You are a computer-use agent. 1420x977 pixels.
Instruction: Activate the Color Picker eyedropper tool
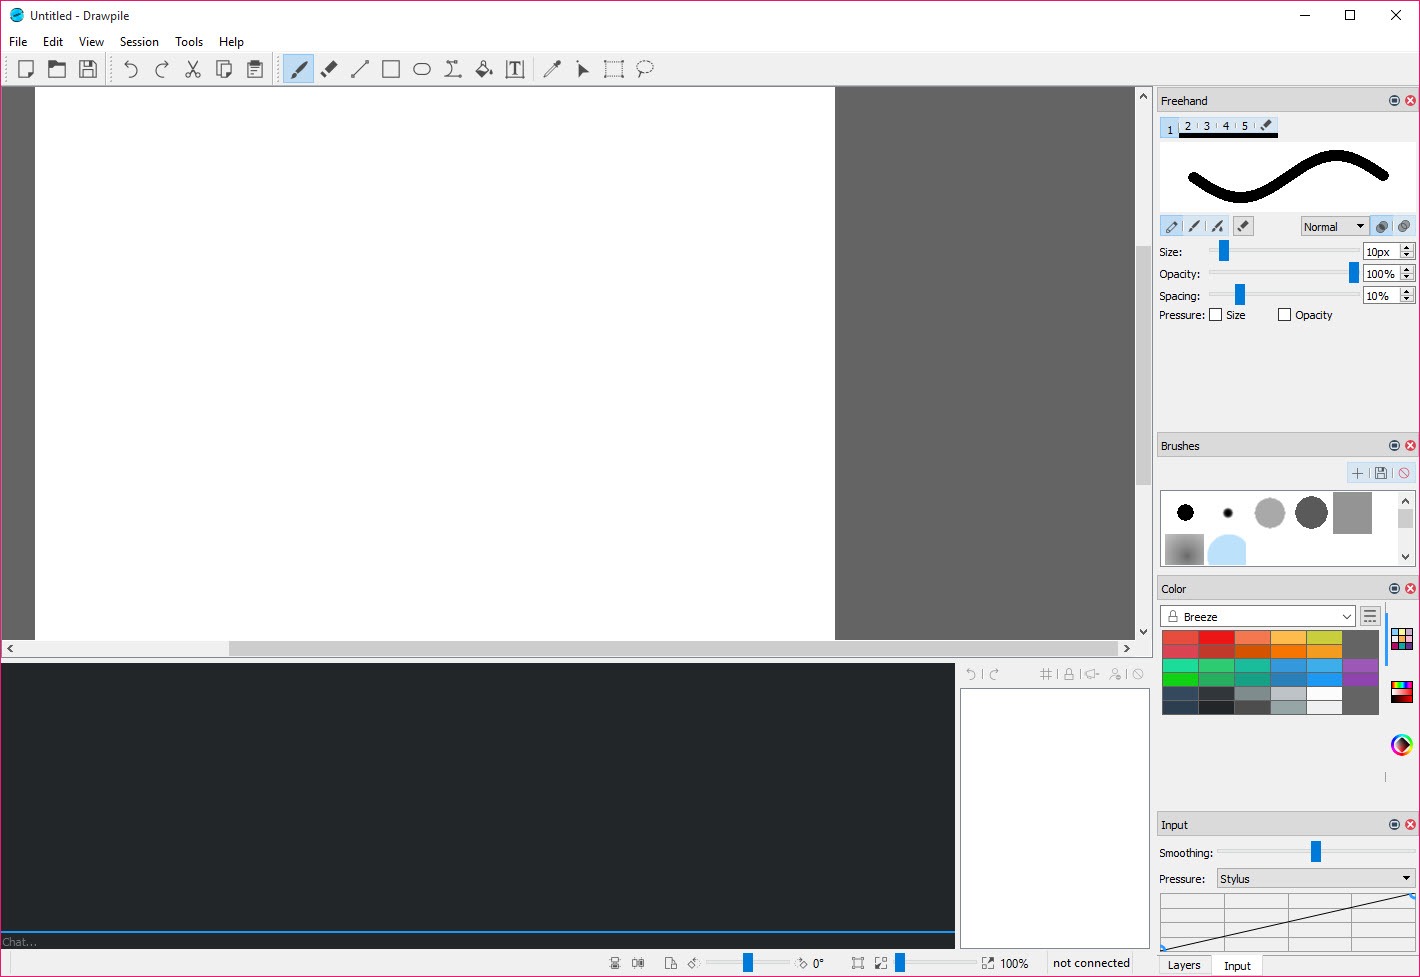[552, 69]
